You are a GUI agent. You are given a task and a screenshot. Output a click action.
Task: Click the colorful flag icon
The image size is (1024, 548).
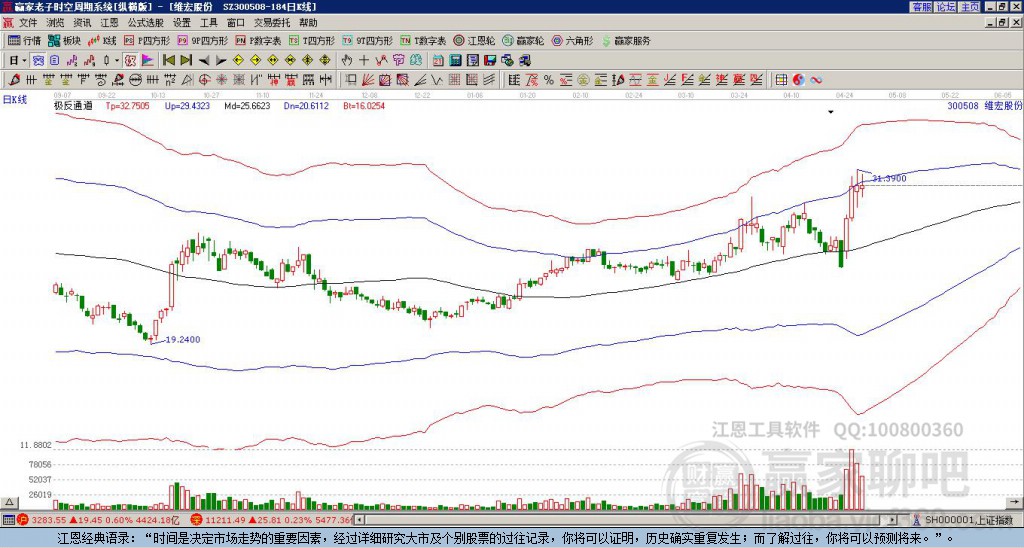coord(148,61)
